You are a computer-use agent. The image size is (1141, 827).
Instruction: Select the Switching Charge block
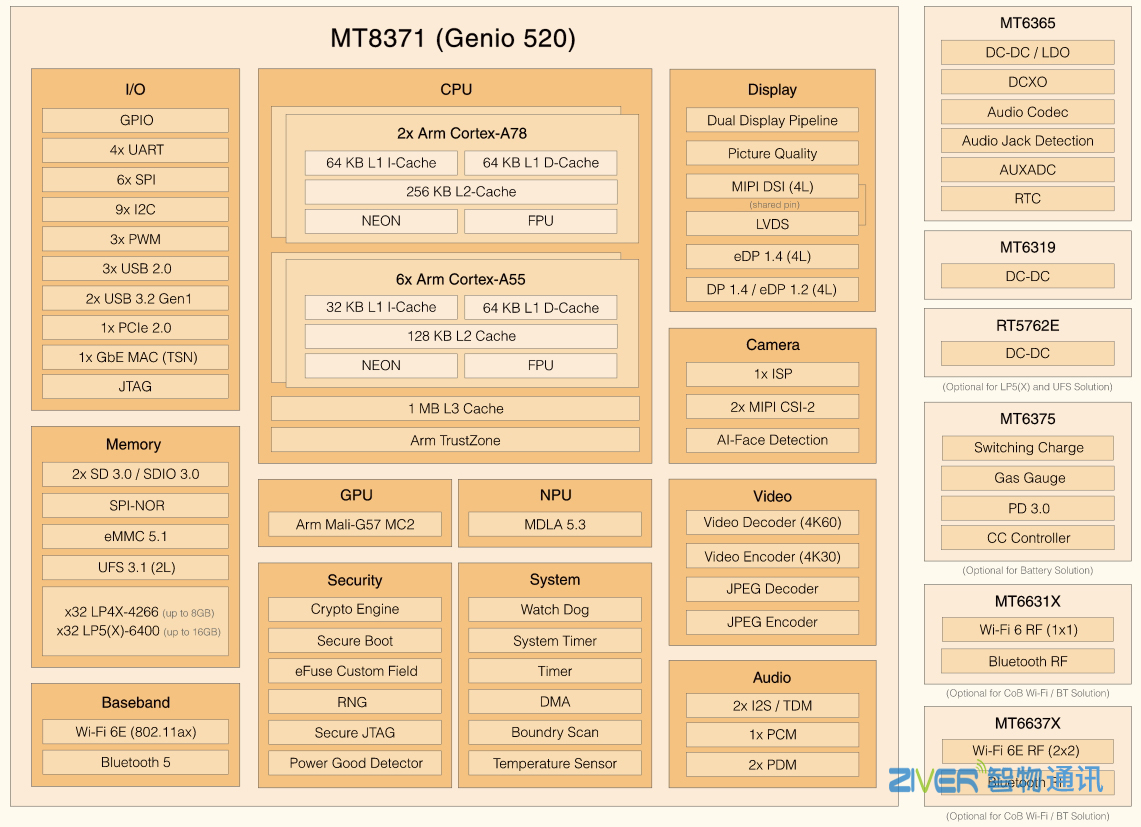click(x=1027, y=448)
